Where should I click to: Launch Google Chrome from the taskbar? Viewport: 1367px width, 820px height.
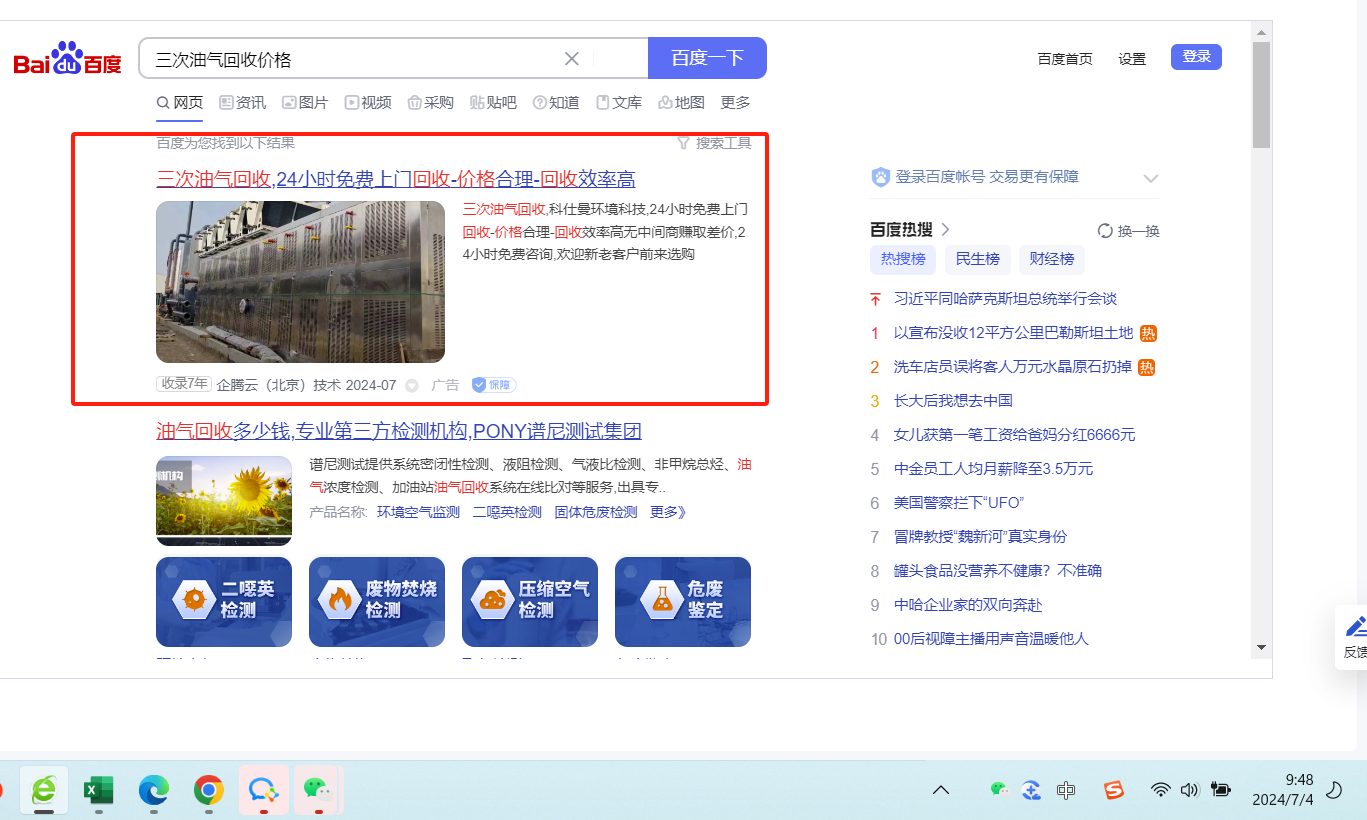point(208,790)
